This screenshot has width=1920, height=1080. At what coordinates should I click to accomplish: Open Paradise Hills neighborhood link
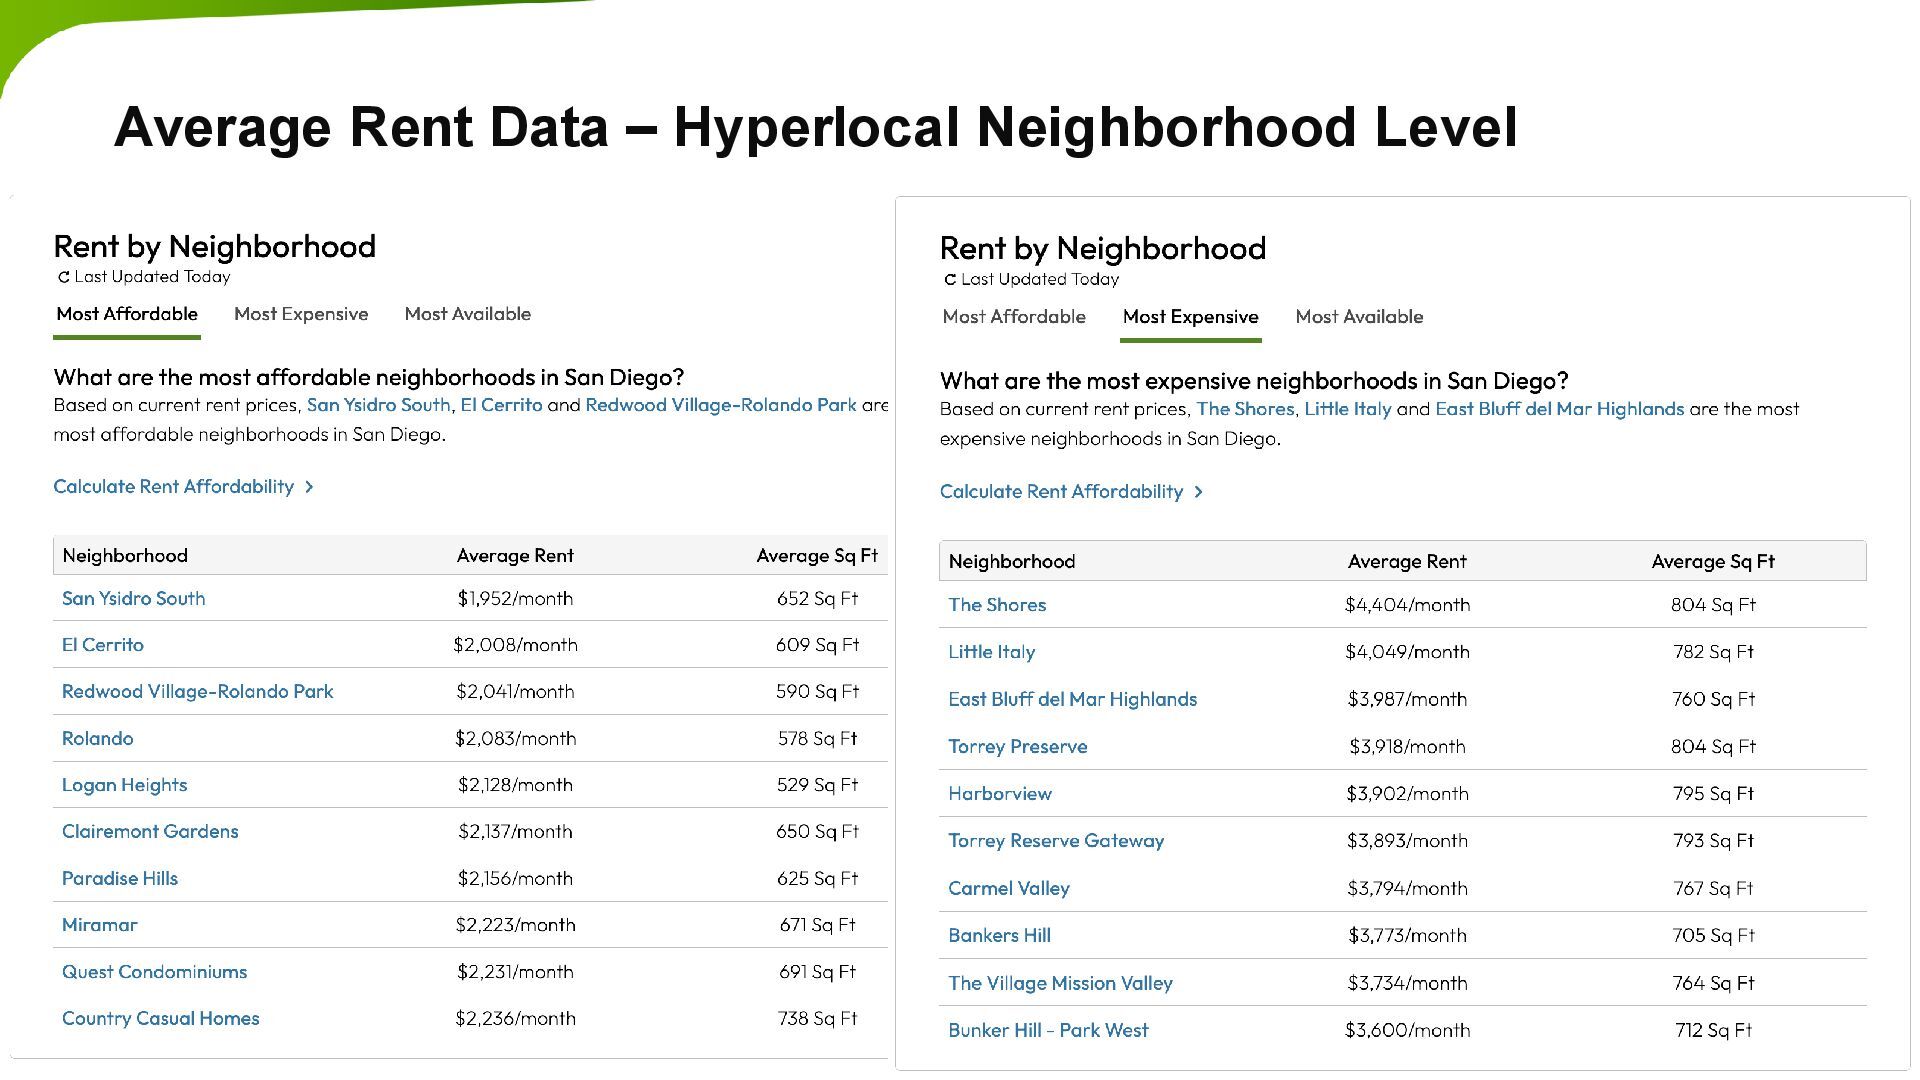click(119, 879)
